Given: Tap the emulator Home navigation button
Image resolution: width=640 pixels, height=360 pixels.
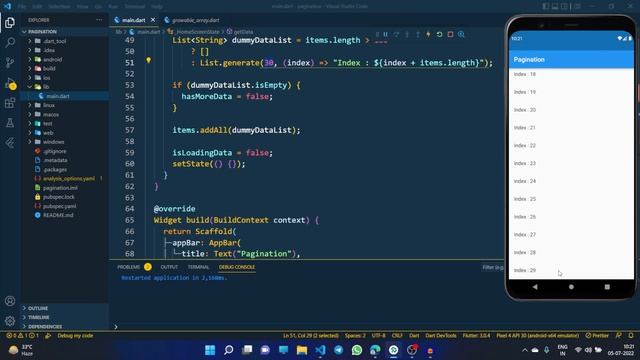Looking at the screenshot, I should [x=571, y=287].
